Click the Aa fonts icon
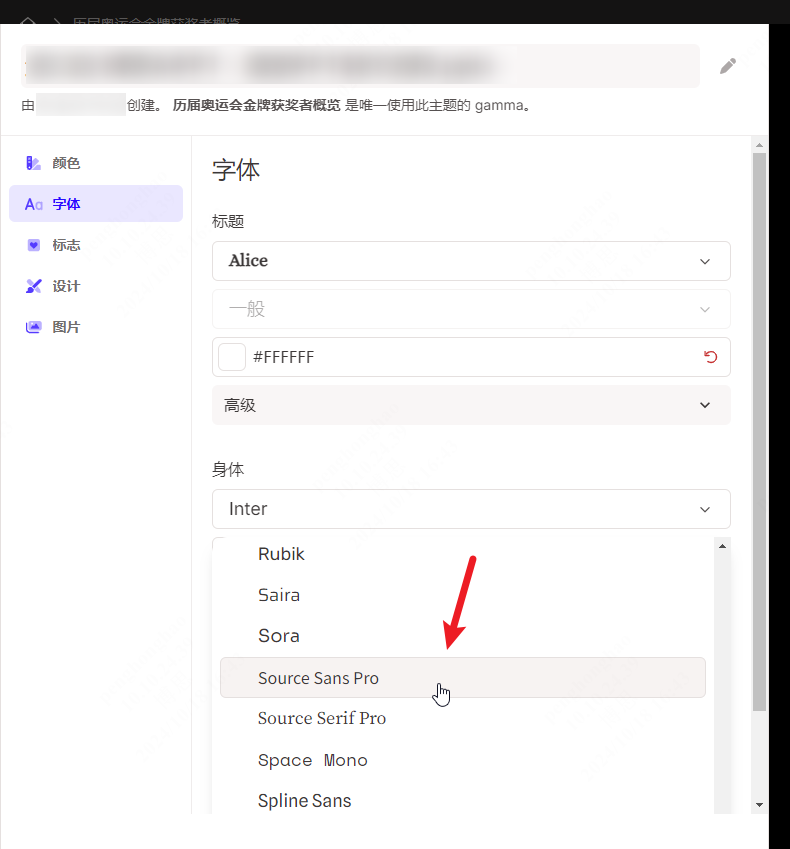 [34, 204]
